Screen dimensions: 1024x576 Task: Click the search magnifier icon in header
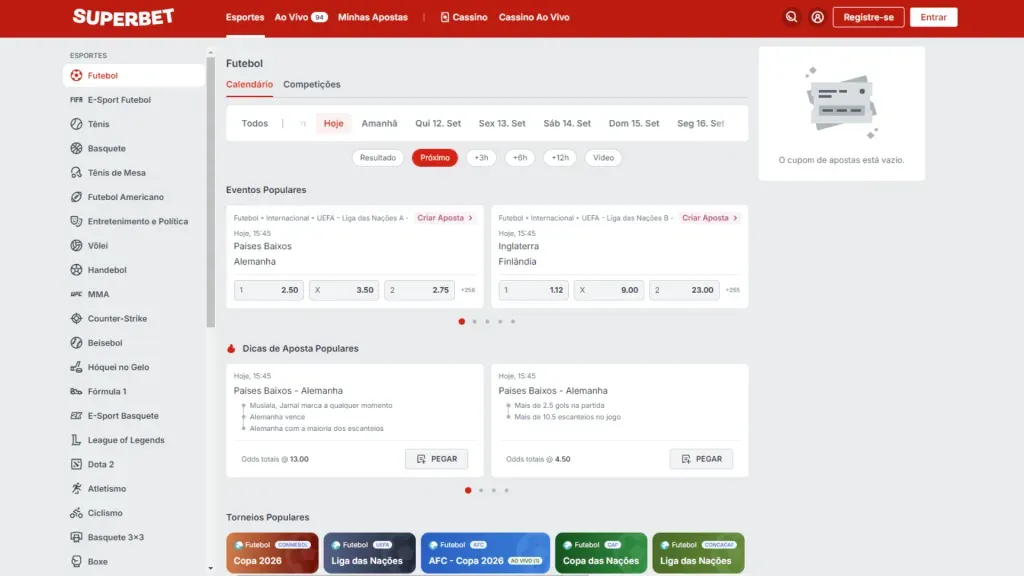791,17
